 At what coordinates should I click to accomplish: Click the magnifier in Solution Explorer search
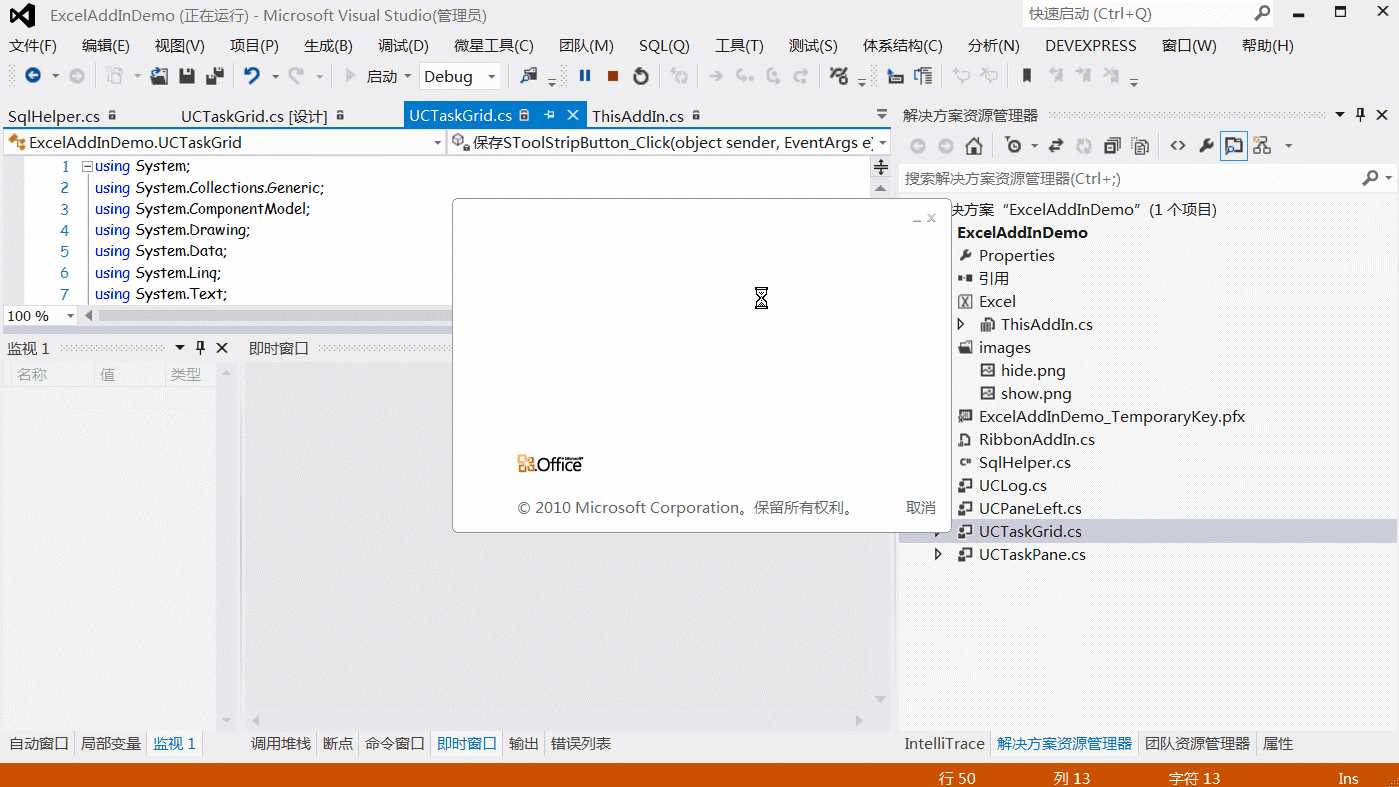[x=1369, y=178]
